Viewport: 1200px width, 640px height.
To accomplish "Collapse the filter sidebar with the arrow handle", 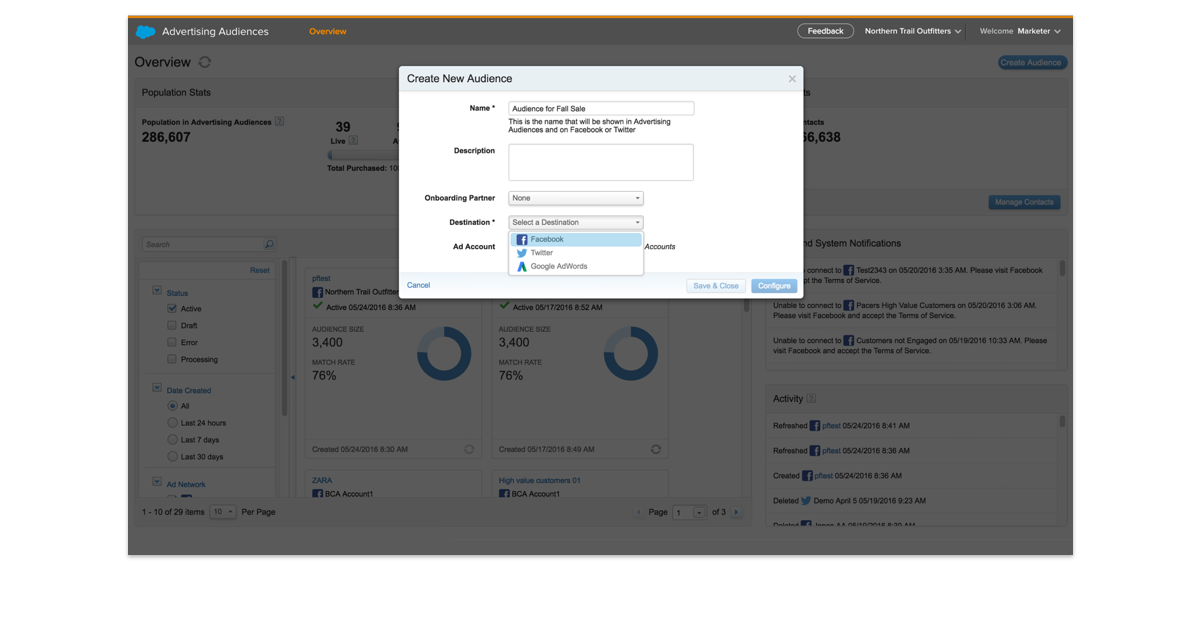I will coord(292,377).
